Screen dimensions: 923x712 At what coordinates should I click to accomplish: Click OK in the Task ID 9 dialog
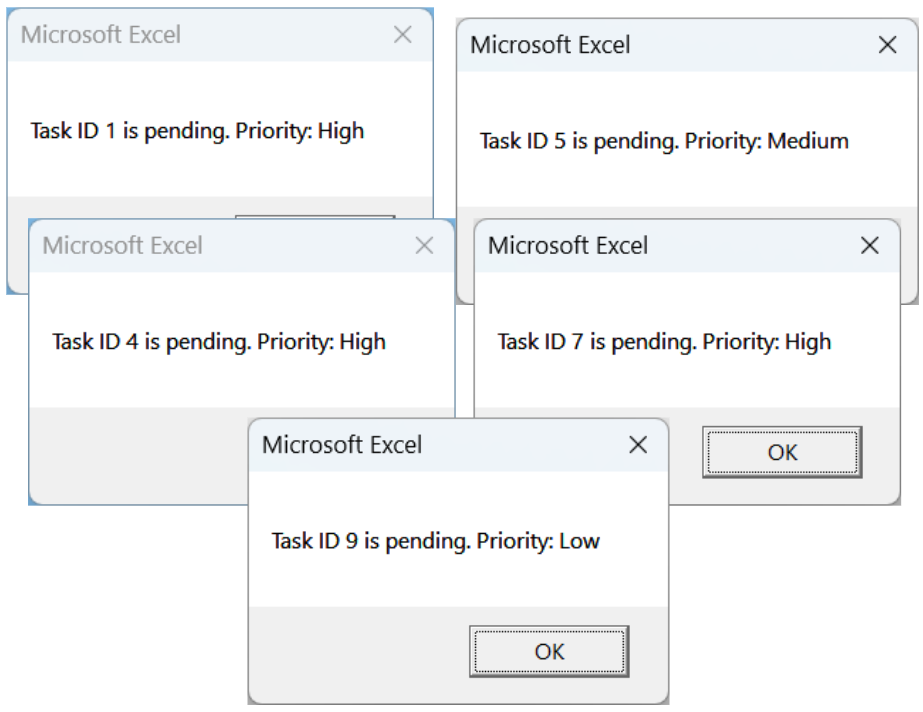549,651
